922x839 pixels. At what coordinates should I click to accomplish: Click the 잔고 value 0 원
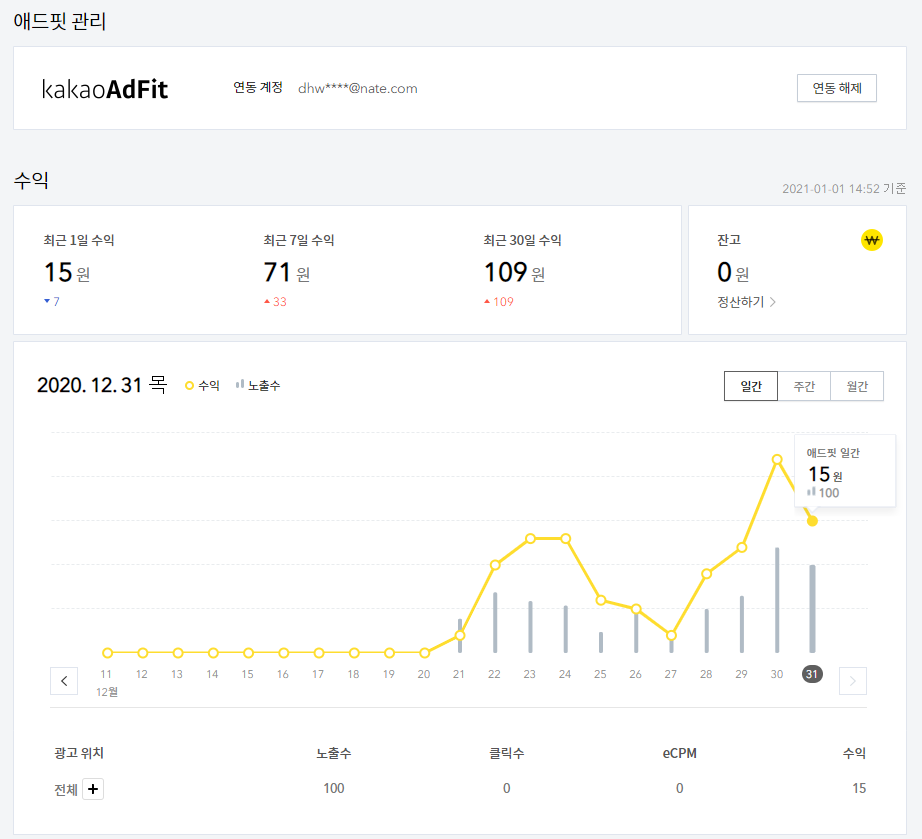733,273
